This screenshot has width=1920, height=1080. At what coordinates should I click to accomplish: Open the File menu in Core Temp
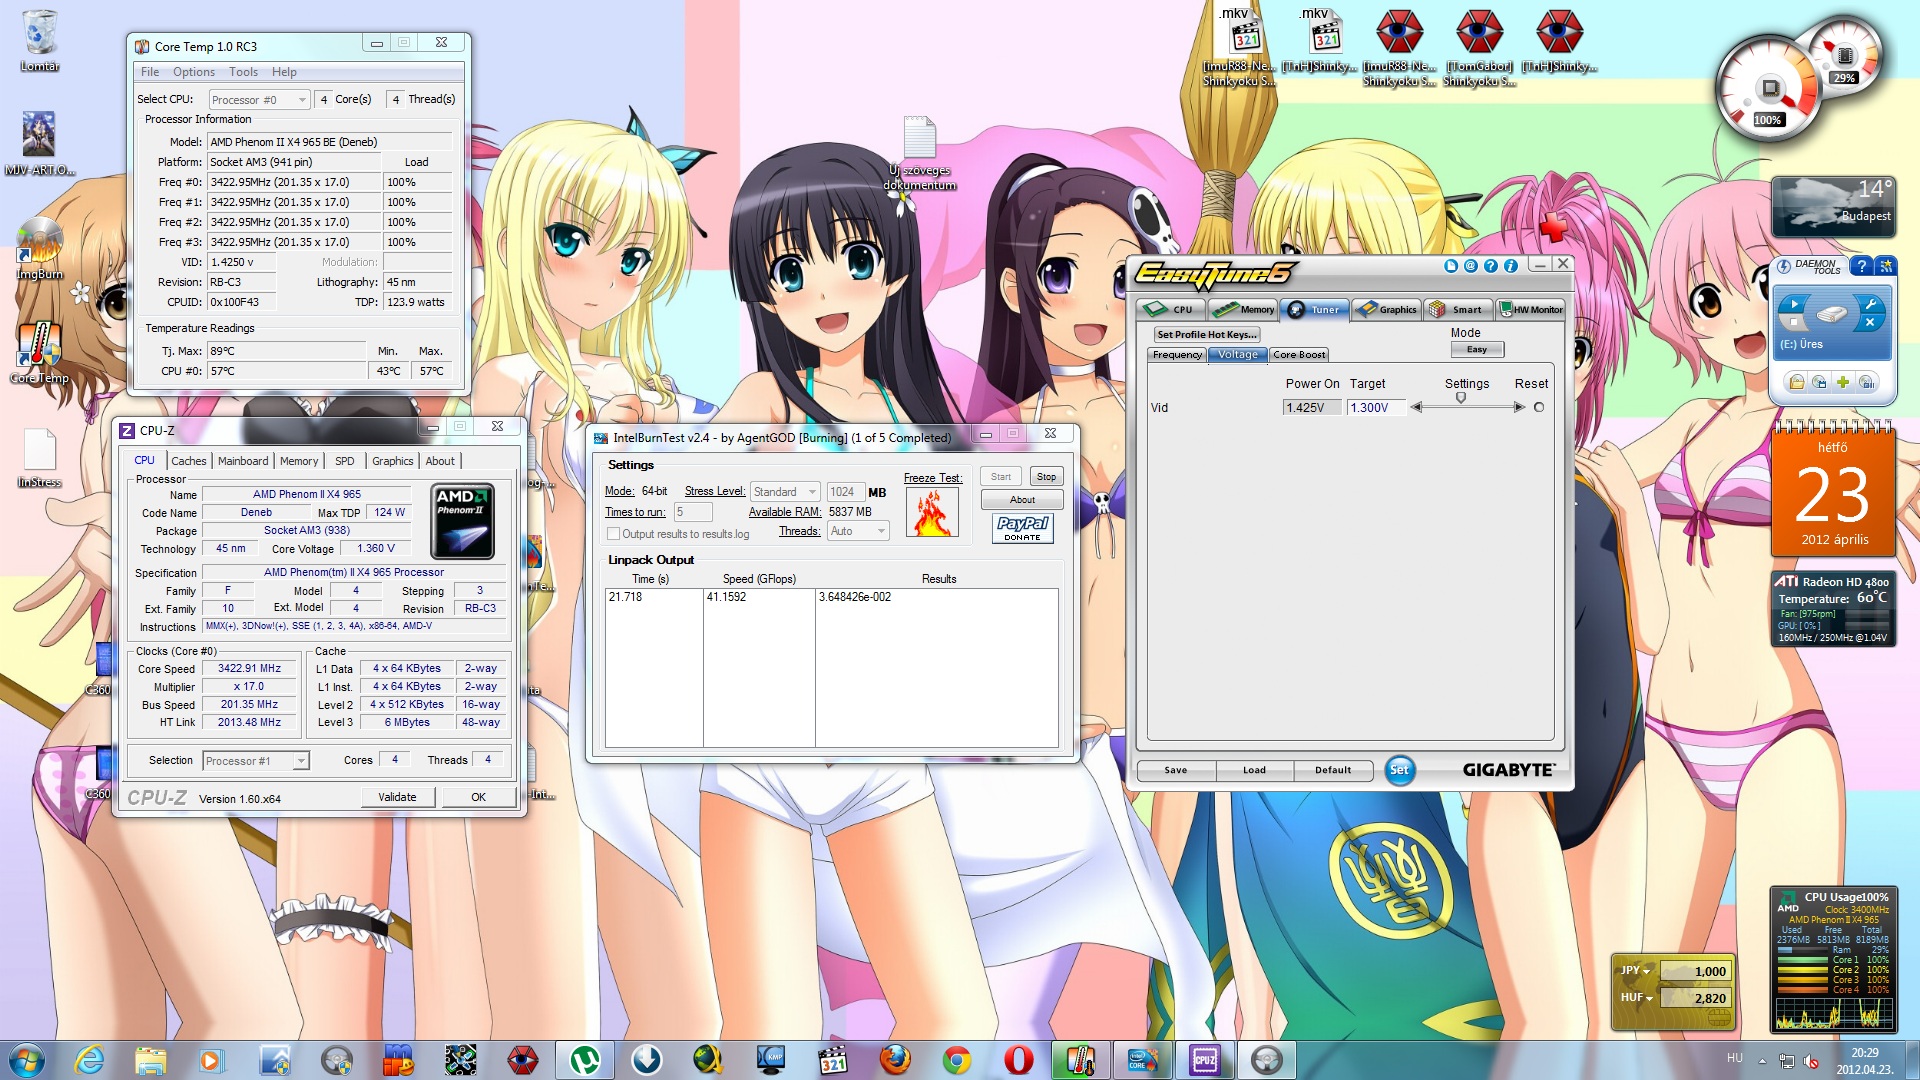point(150,72)
